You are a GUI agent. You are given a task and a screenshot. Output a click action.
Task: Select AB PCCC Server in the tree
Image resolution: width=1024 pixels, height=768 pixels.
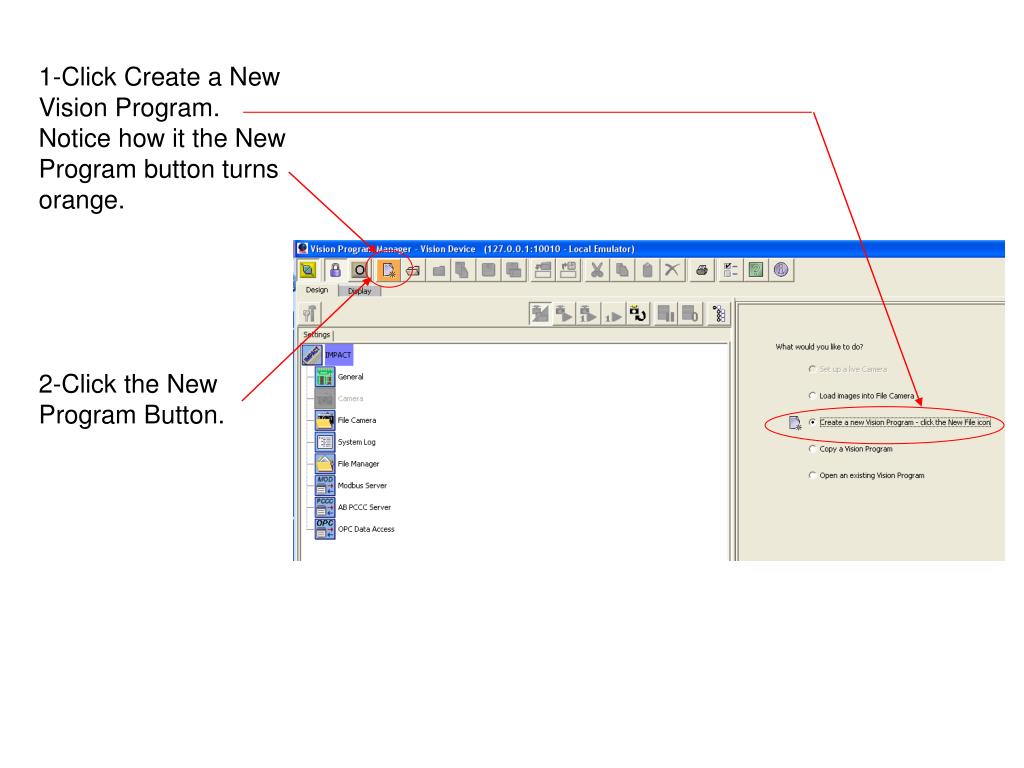click(364, 507)
